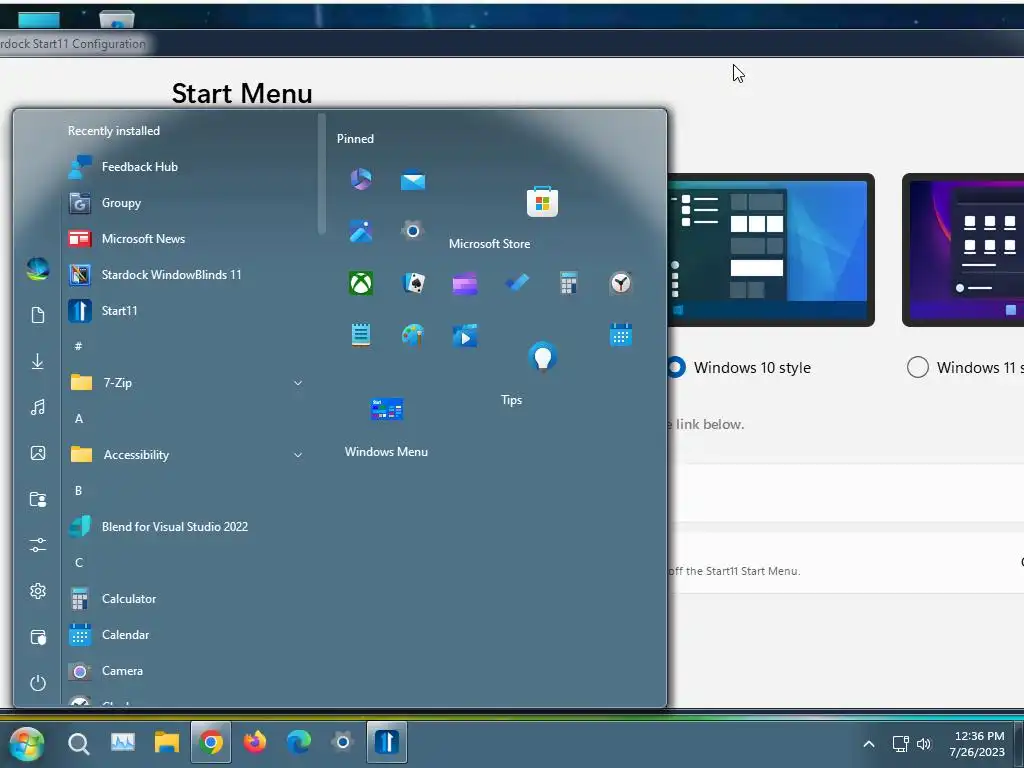1024x768 pixels.
Task: Show hidden tray icons chevron
Action: [x=869, y=743]
